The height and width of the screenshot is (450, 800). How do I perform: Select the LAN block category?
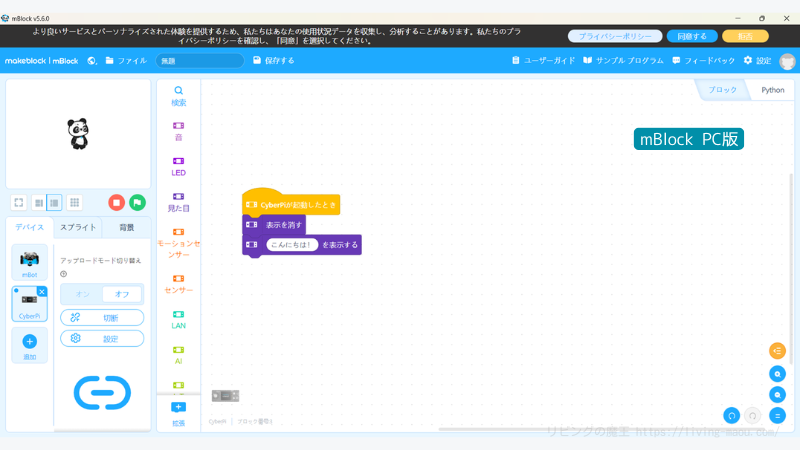click(179, 320)
